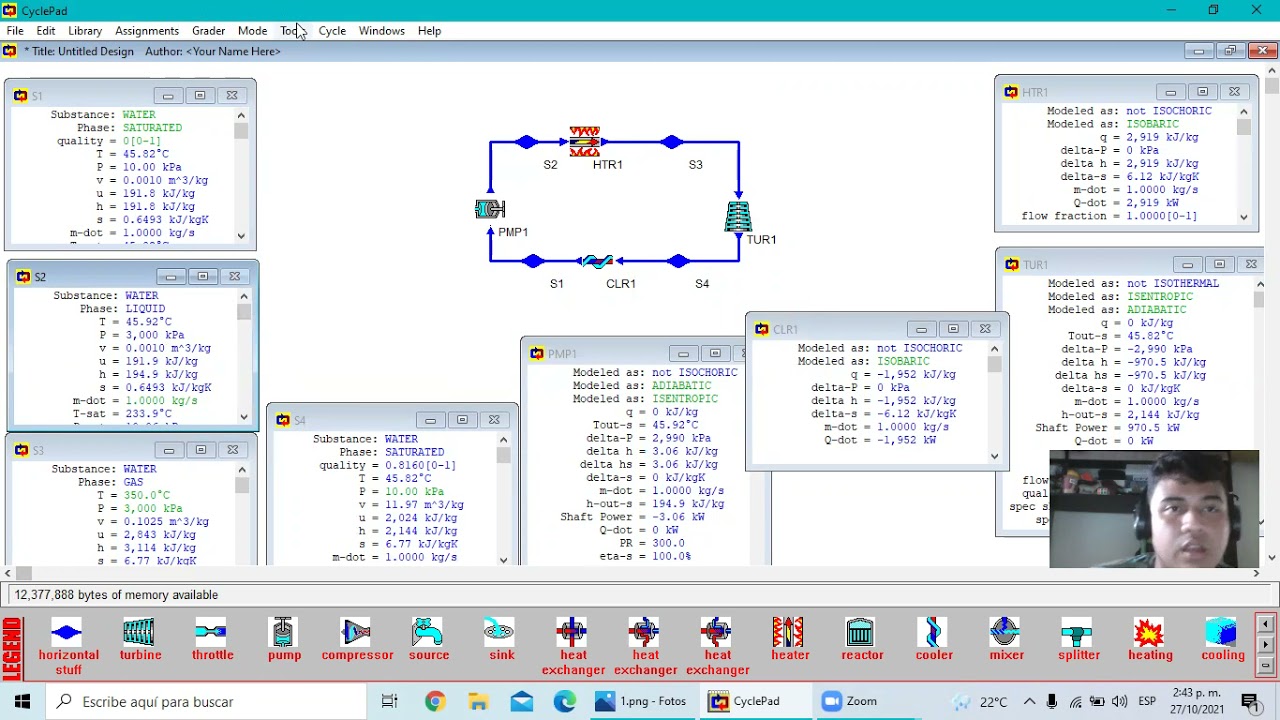Open the Assignments menu

click(147, 31)
